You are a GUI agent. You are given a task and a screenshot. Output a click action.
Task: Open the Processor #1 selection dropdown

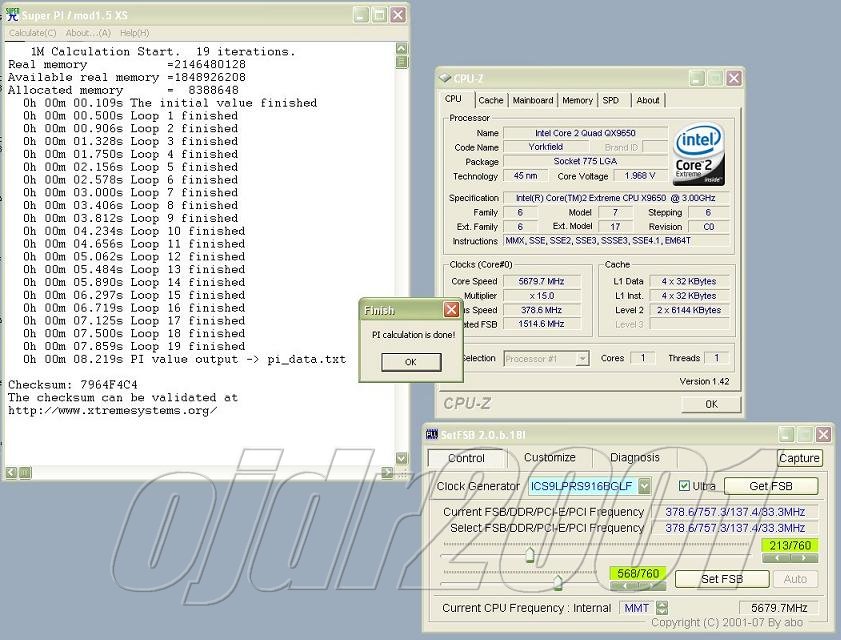[x=582, y=358]
